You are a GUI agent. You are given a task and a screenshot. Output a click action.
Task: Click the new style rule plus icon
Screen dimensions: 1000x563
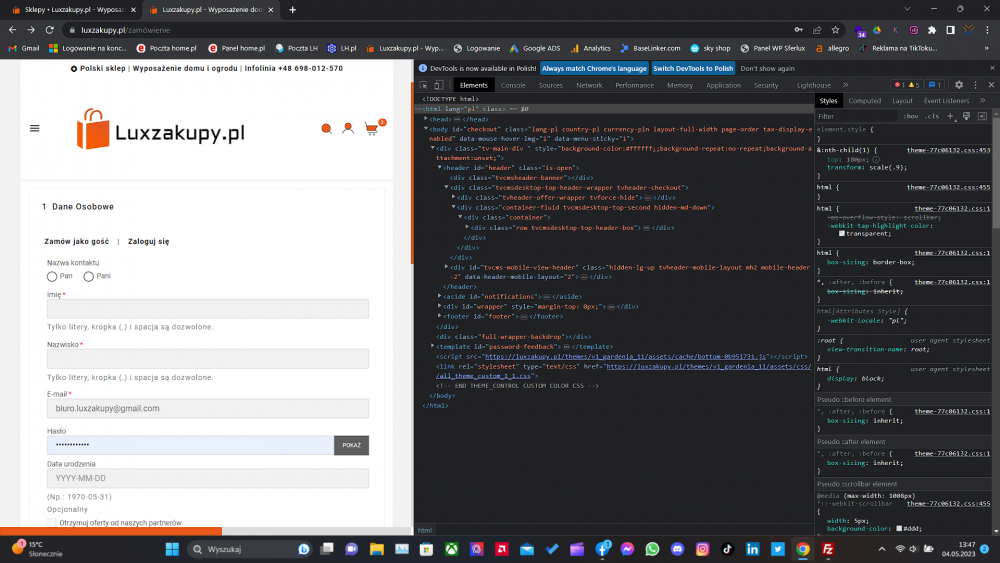click(950, 116)
